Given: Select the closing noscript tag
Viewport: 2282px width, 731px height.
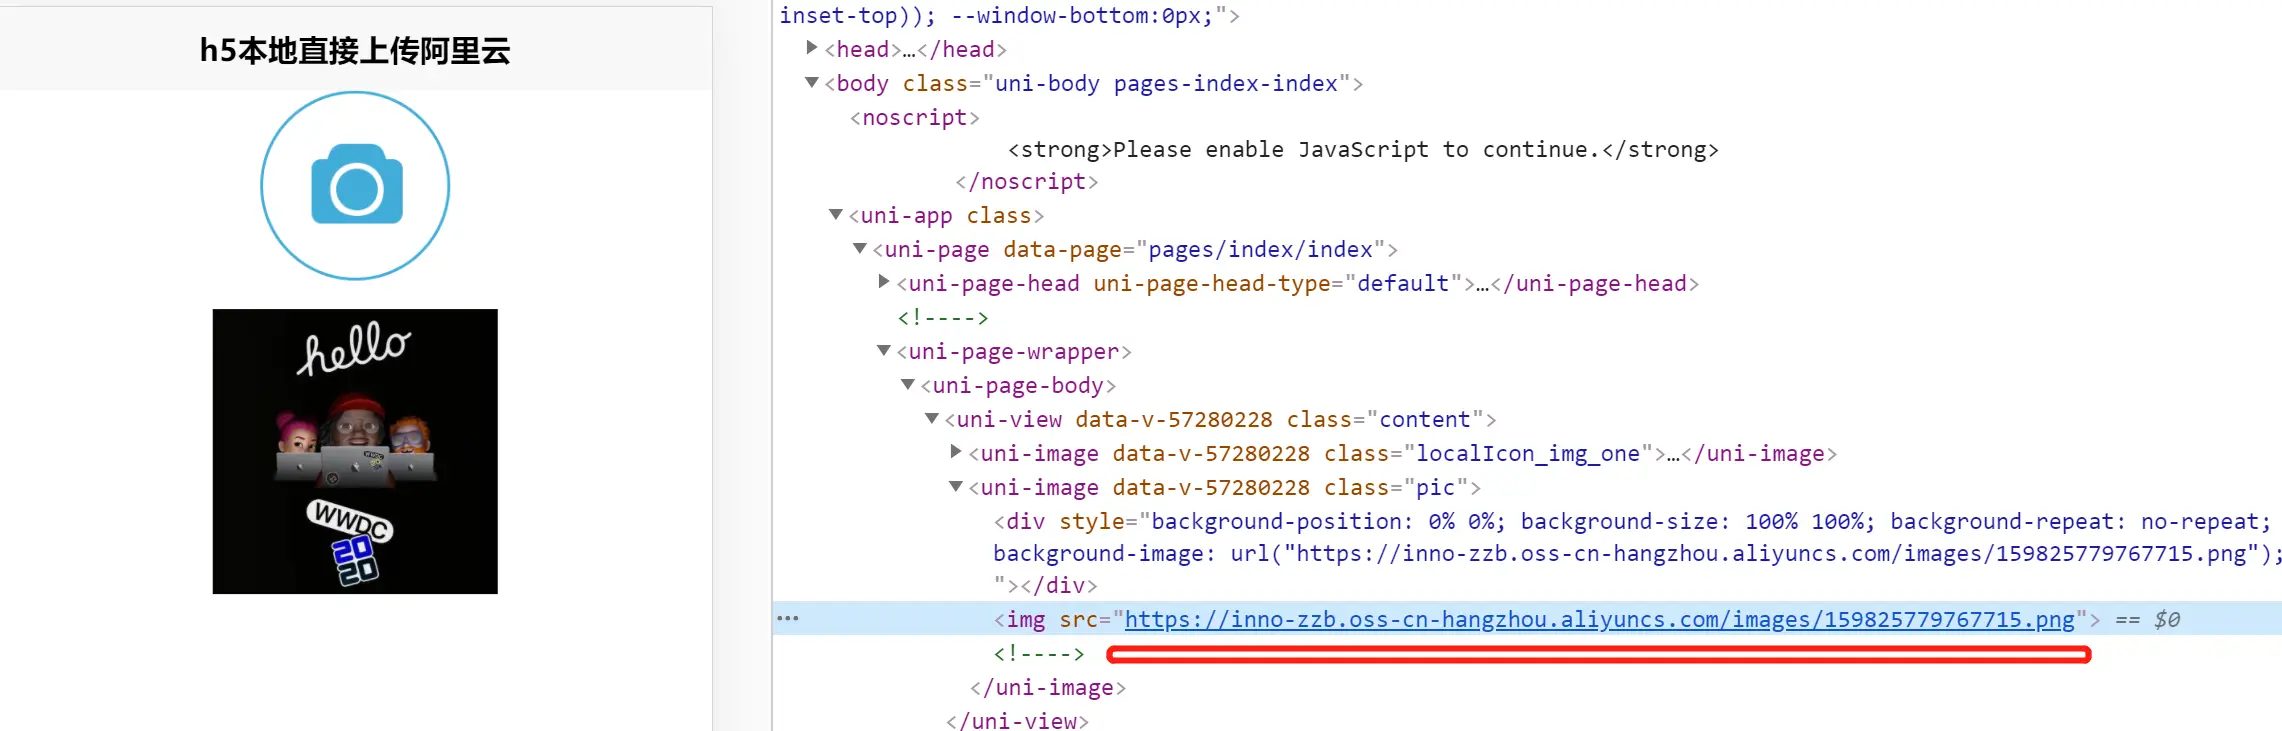Looking at the screenshot, I should 1027,182.
